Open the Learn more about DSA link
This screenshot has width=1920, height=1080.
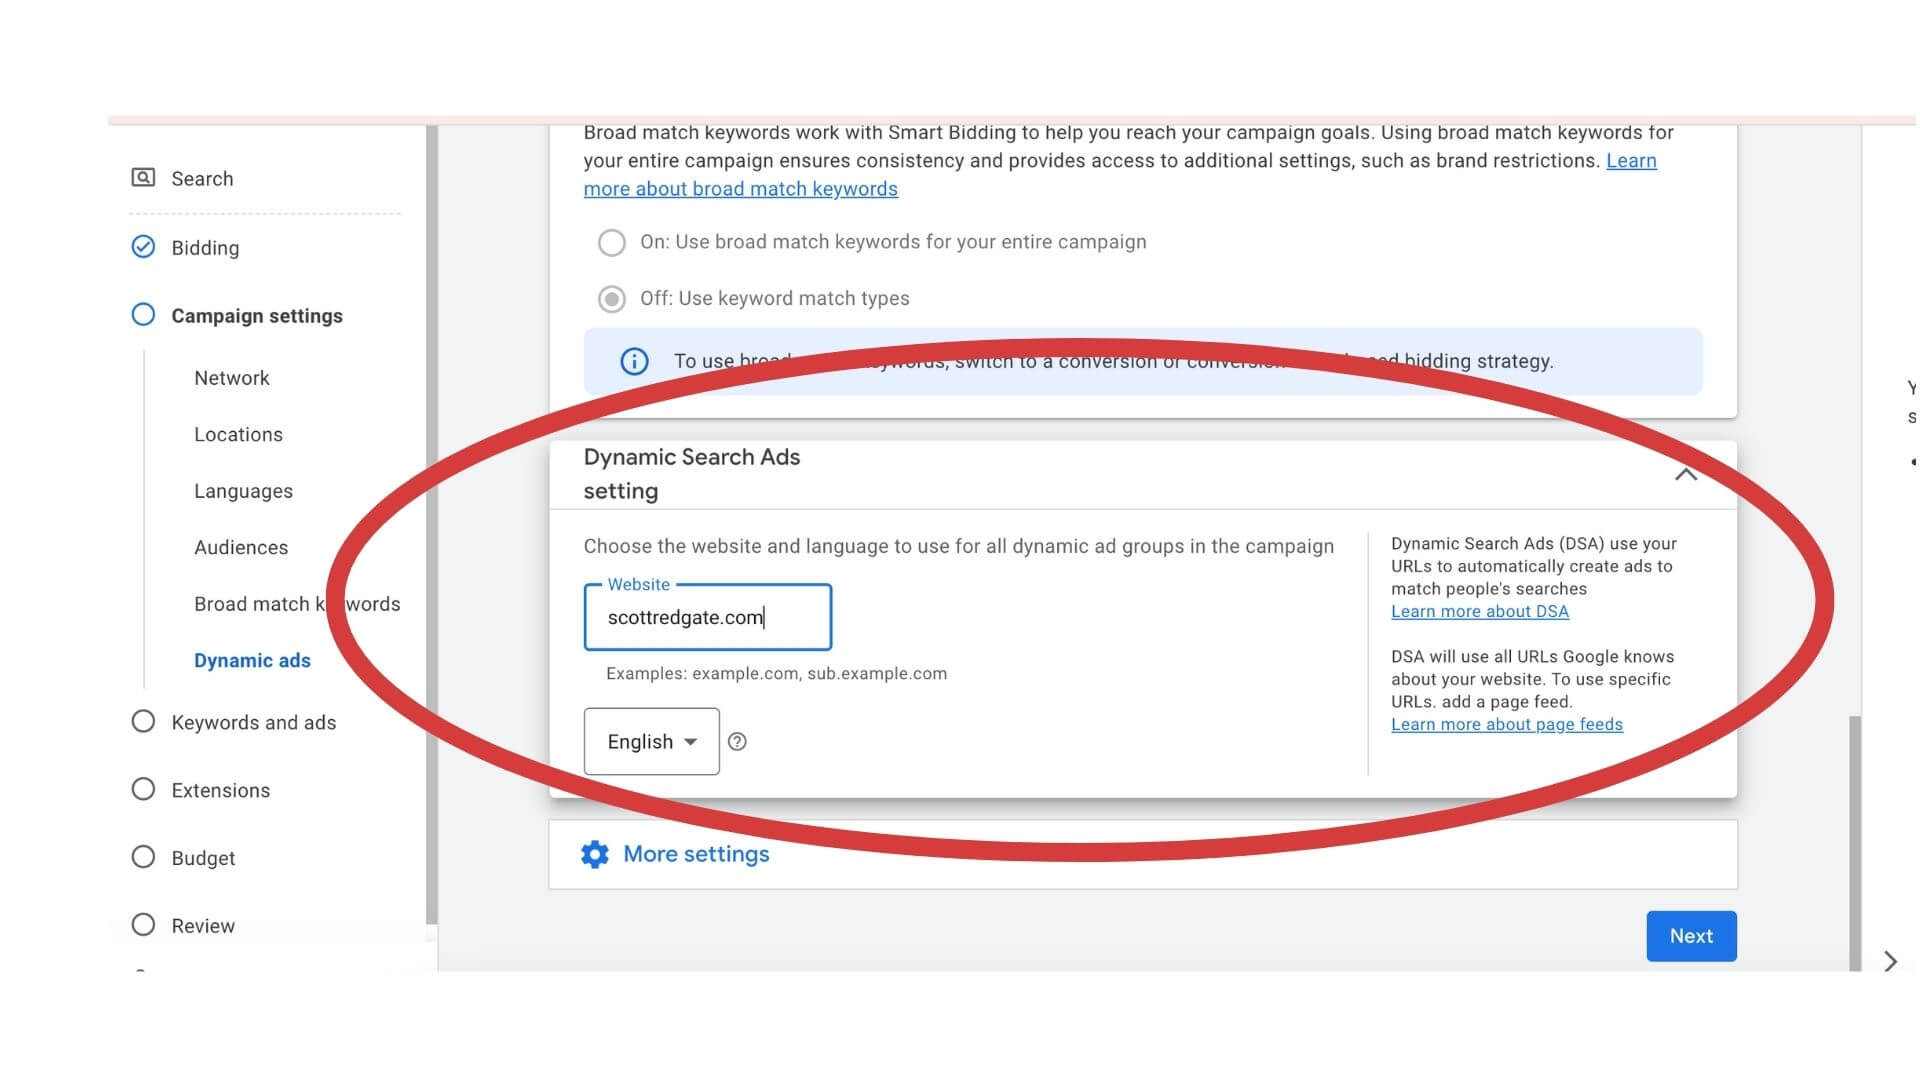click(1479, 612)
